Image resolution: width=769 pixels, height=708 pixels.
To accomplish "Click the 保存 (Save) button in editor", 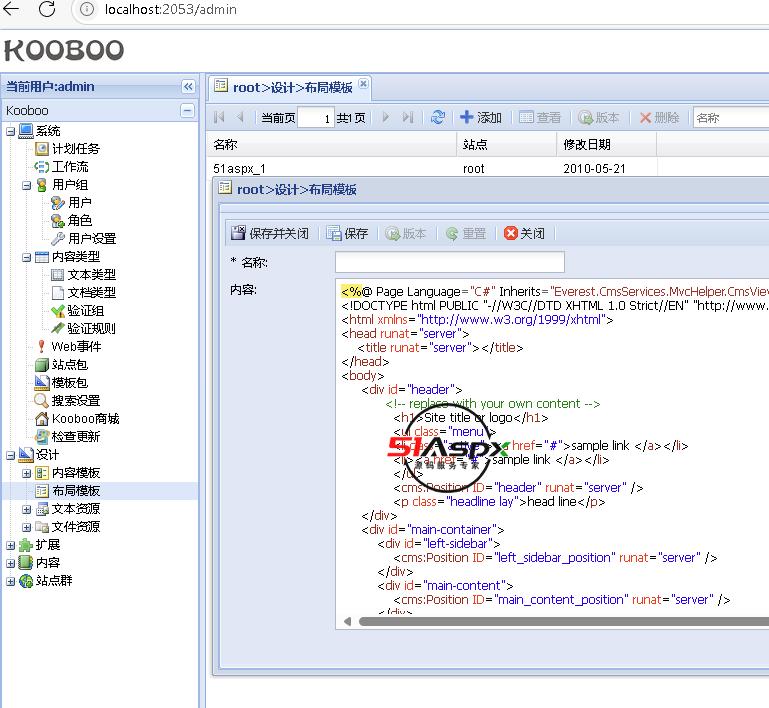I will [347, 233].
